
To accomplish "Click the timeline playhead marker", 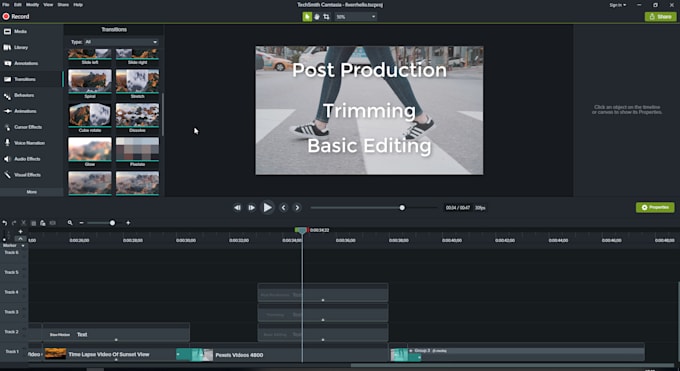I will 302,230.
